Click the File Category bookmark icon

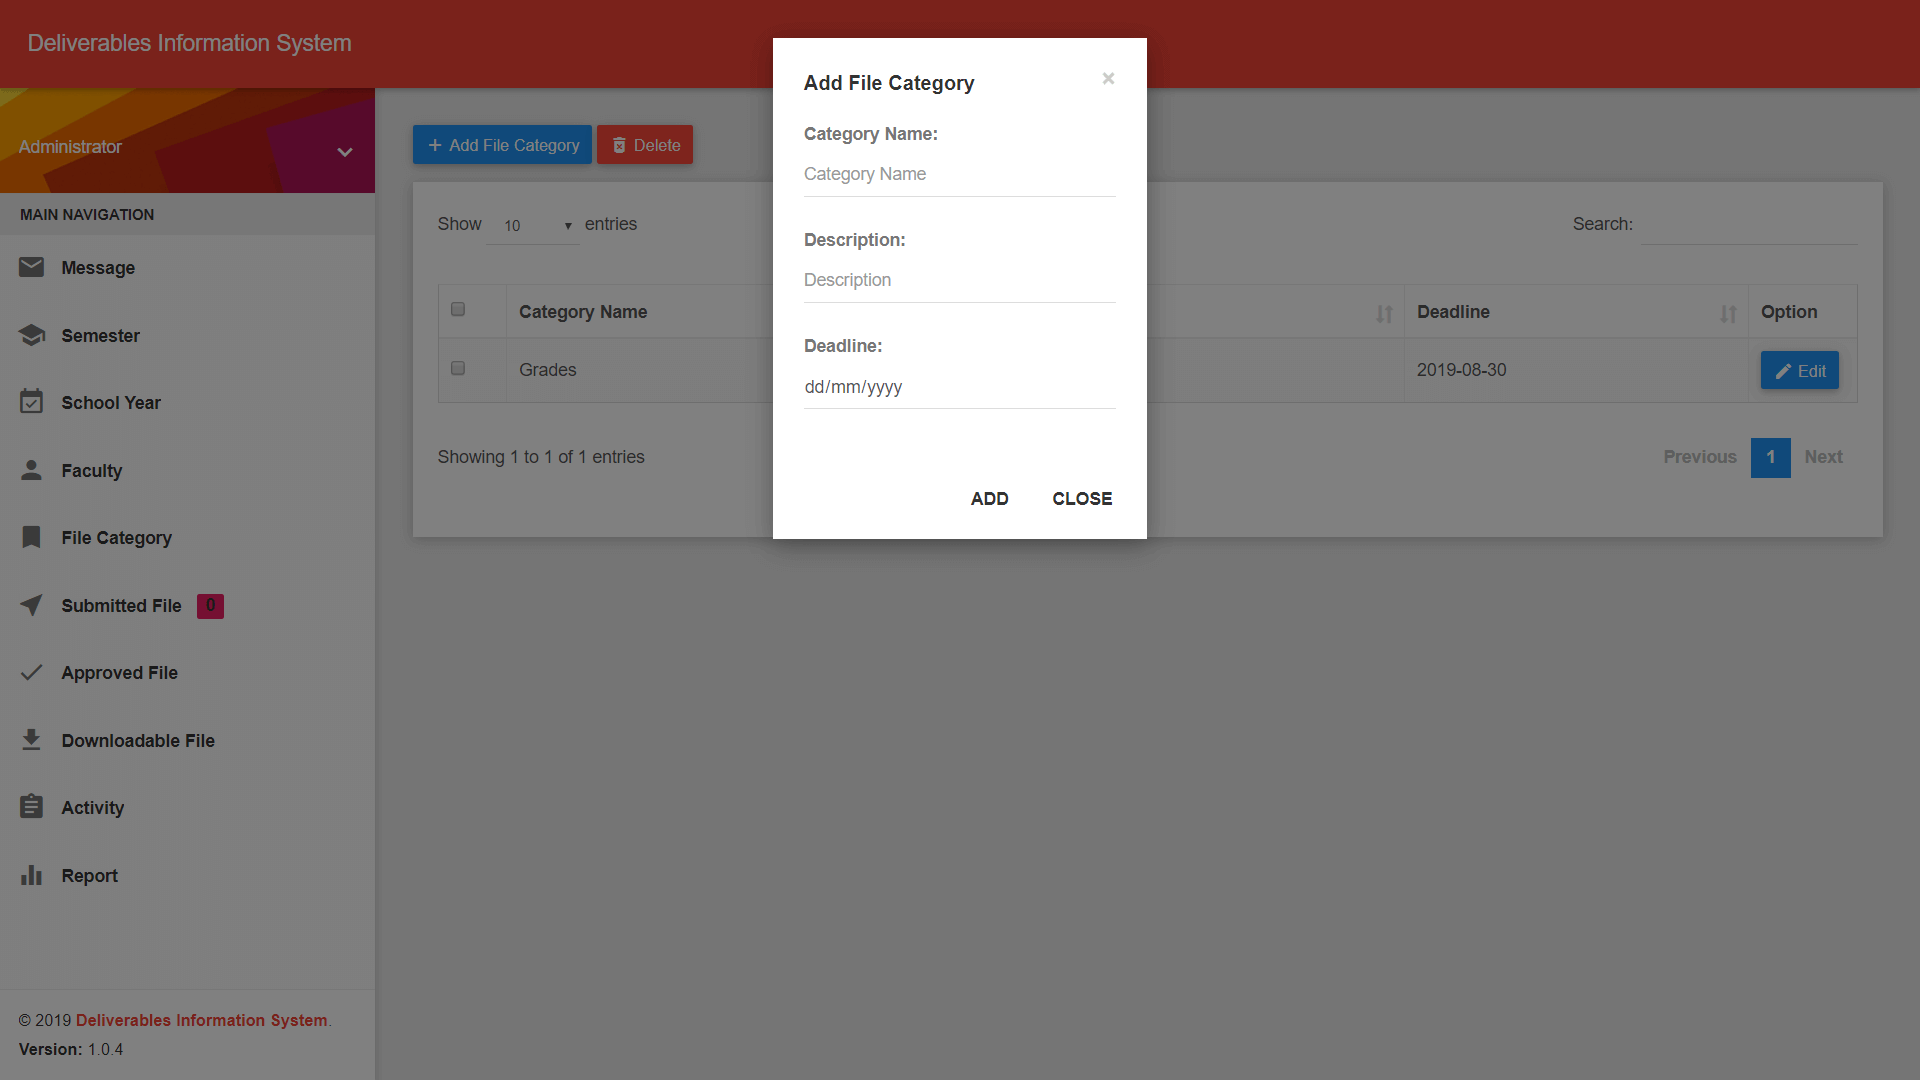31,537
